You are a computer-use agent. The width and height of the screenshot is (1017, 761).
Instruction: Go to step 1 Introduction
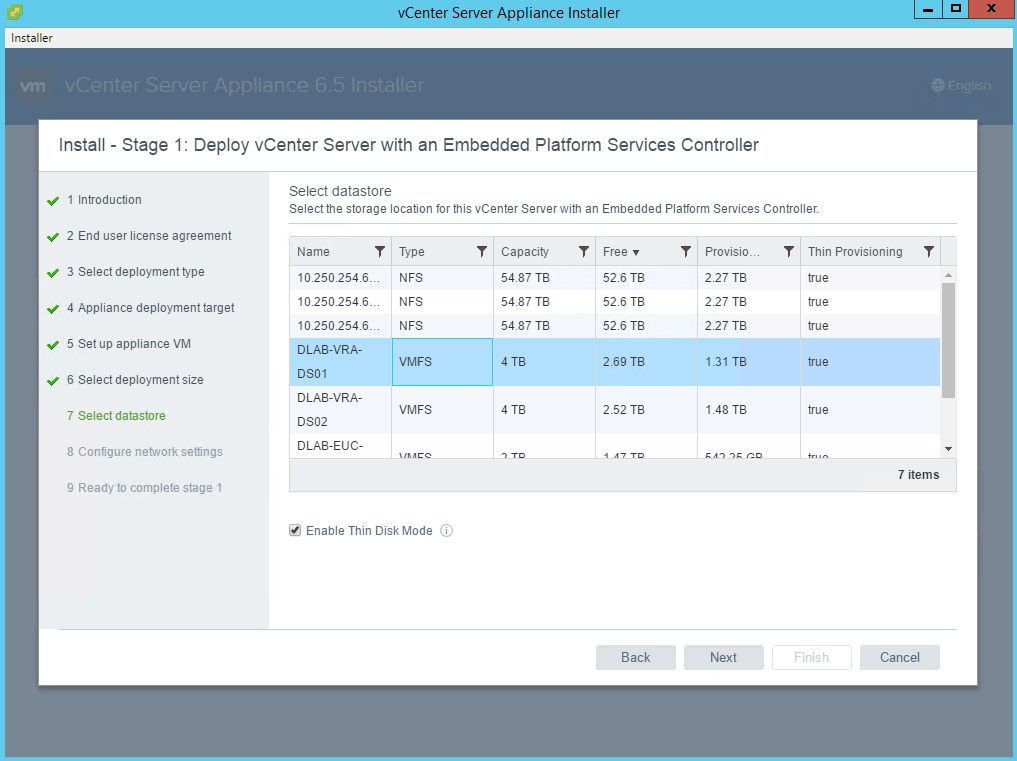point(109,200)
